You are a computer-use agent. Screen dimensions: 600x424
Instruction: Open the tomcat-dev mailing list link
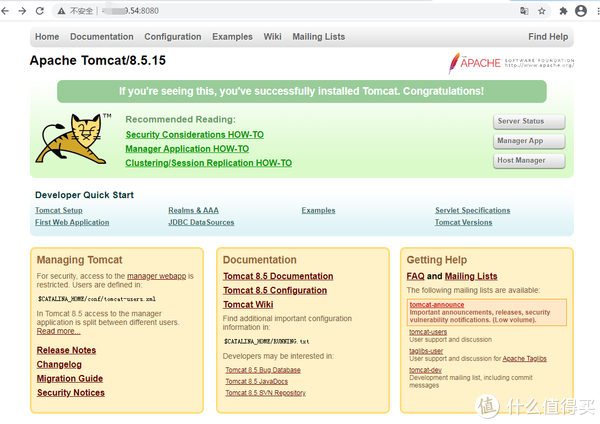[x=425, y=370]
